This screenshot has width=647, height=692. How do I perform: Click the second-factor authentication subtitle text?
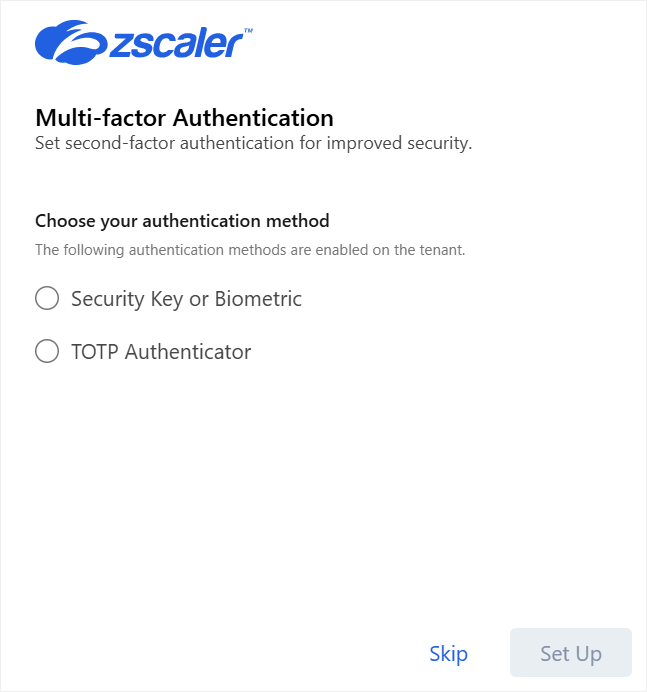[253, 143]
